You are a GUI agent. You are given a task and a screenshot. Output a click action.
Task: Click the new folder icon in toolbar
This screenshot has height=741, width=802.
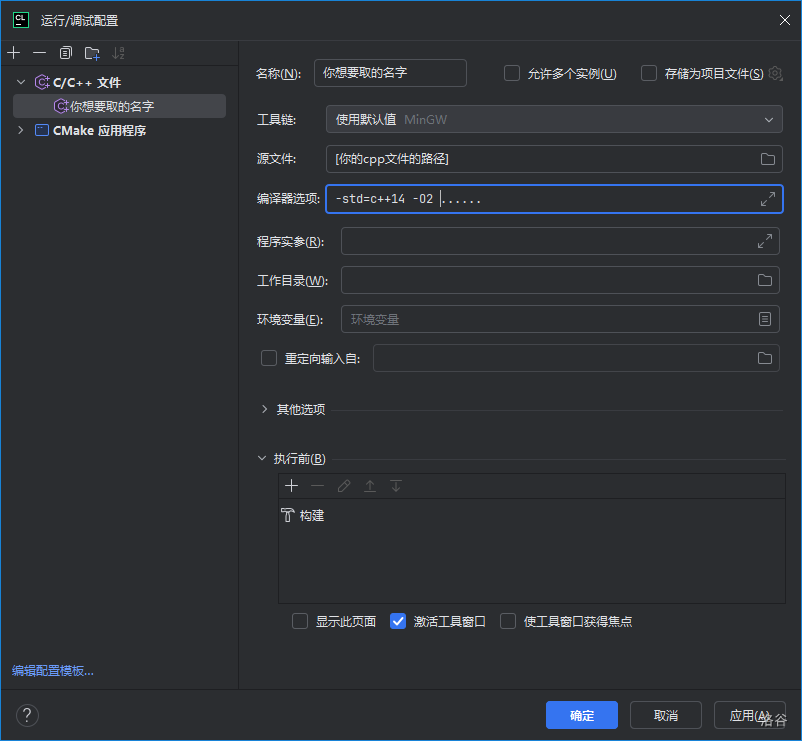point(92,53)
